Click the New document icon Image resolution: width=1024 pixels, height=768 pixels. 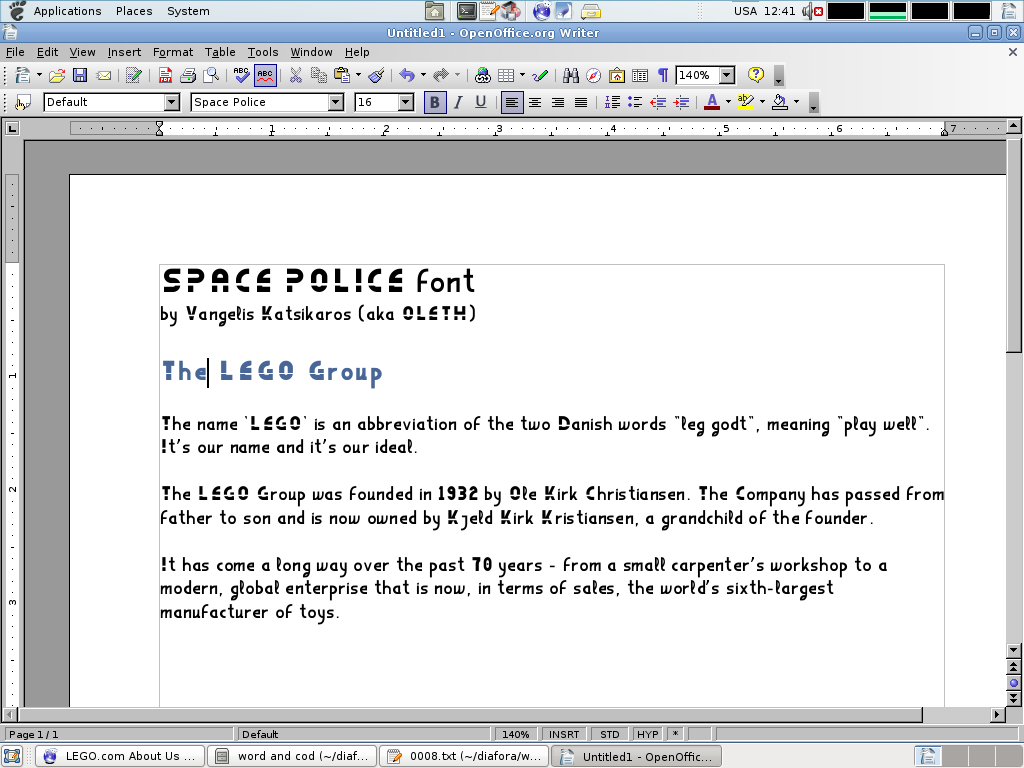coord(22,76)
